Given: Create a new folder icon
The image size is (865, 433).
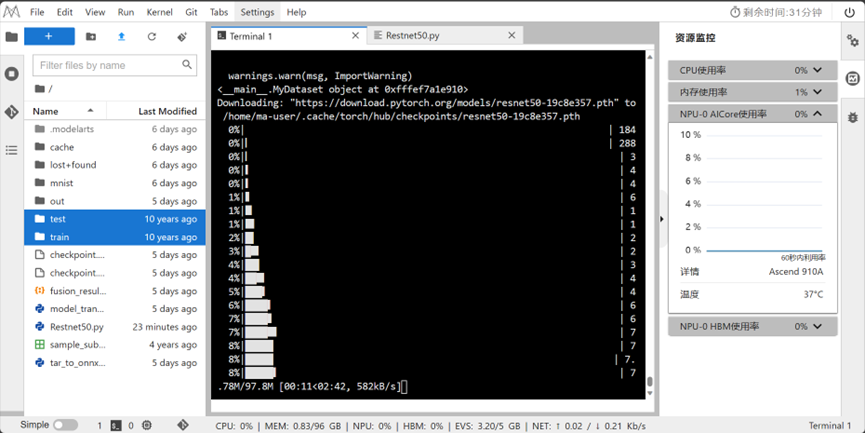Looking at the screenshot, I should coord(91,36).
